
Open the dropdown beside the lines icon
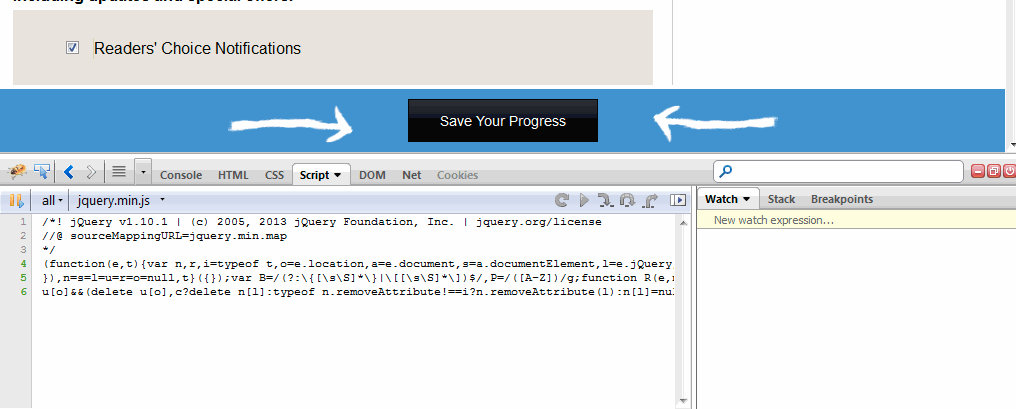[x=143, y=172]
